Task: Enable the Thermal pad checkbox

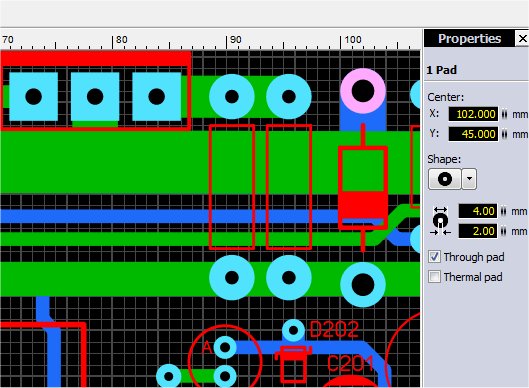Action: pyautogui.click(x=434, y=277)
